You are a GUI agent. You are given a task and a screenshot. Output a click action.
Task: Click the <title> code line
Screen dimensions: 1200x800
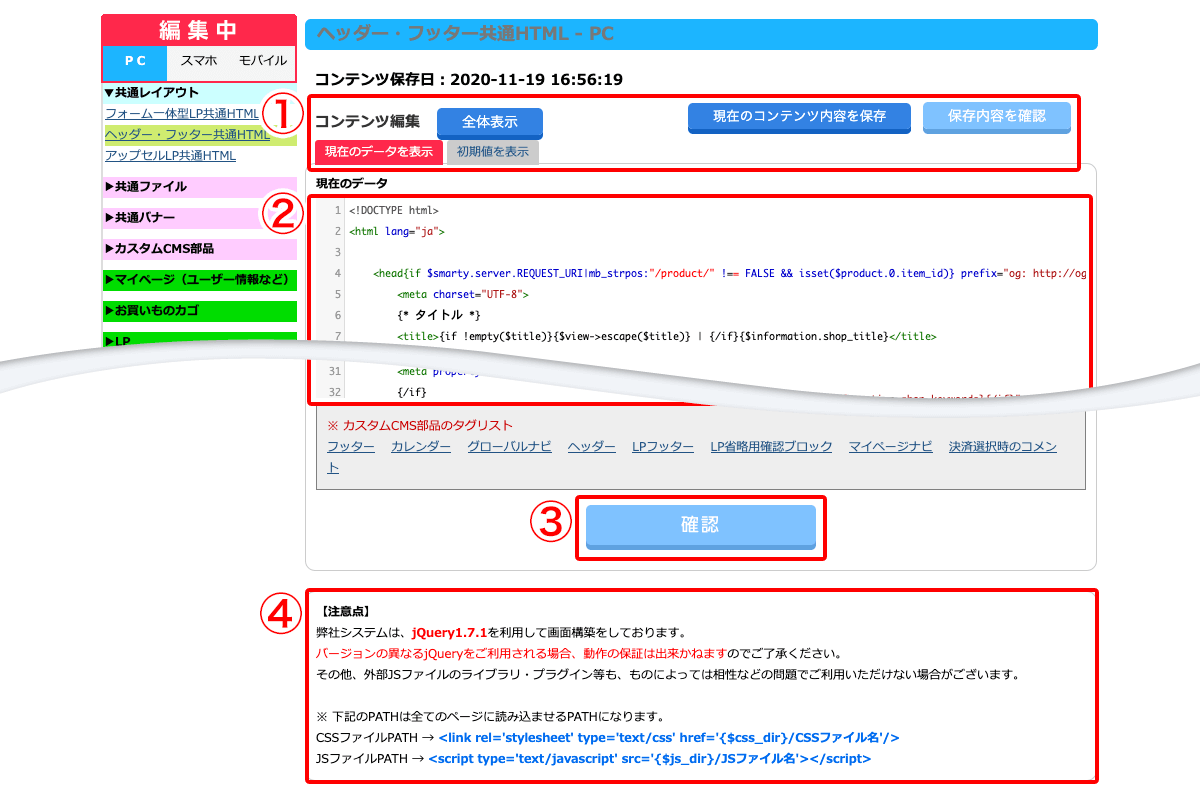[x=667, y=337]
